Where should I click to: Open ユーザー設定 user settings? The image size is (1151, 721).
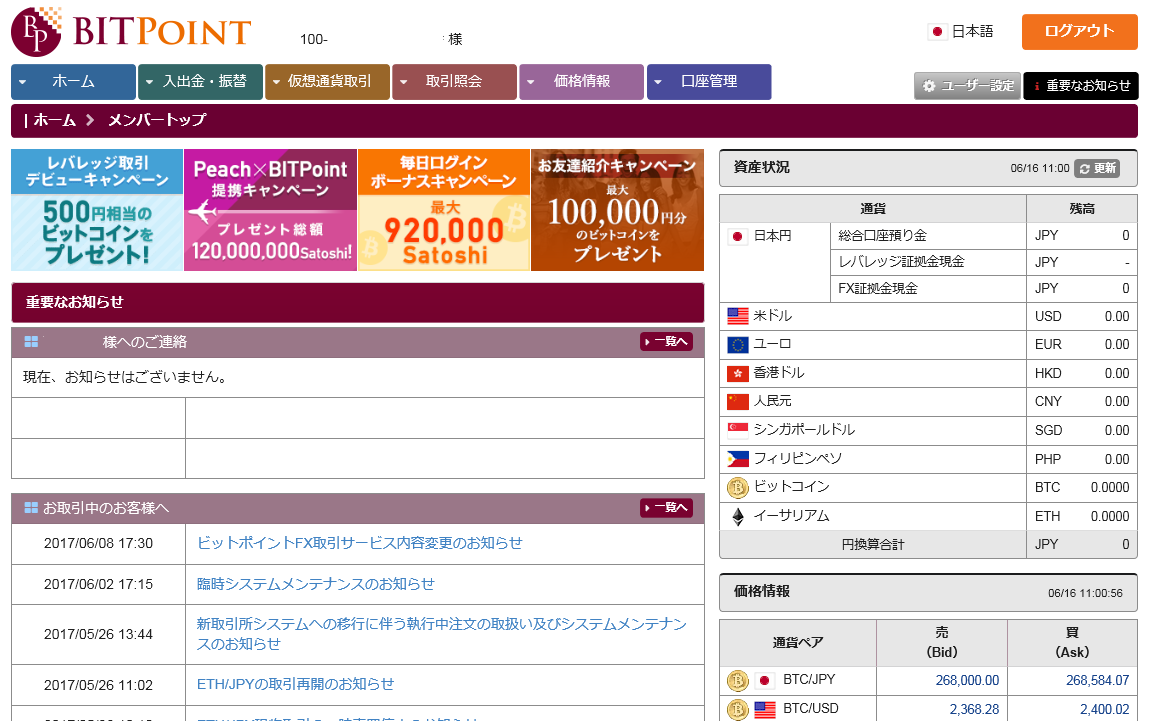[x=967, y=86]
